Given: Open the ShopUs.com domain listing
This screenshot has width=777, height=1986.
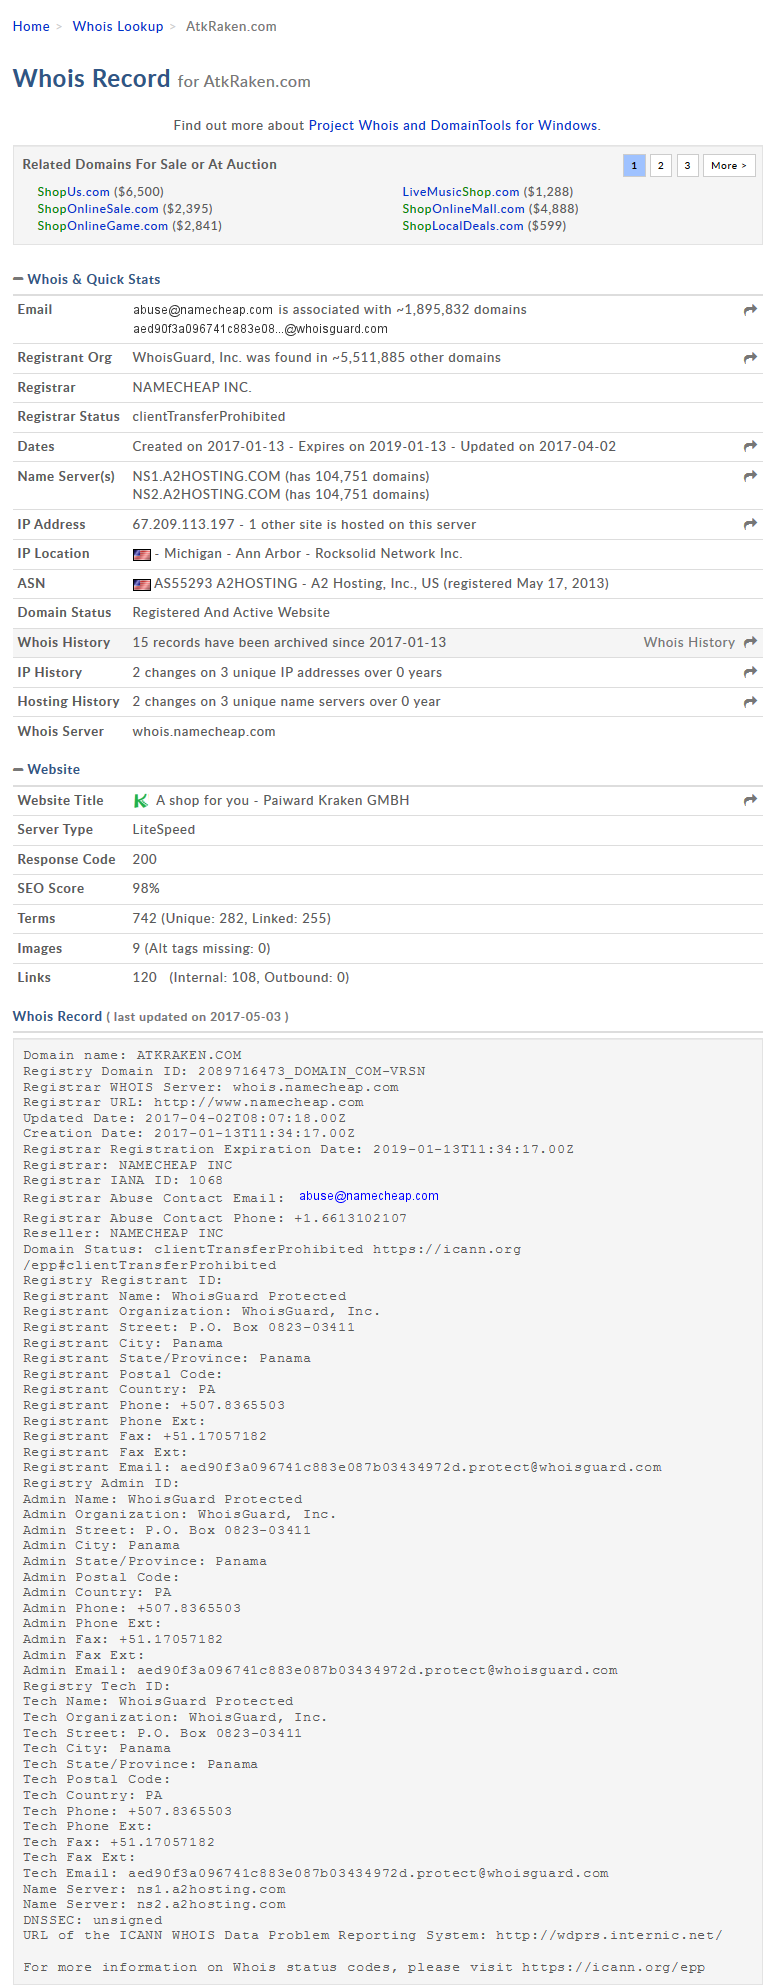Looking at the screenshot, I should coord(73,192).
